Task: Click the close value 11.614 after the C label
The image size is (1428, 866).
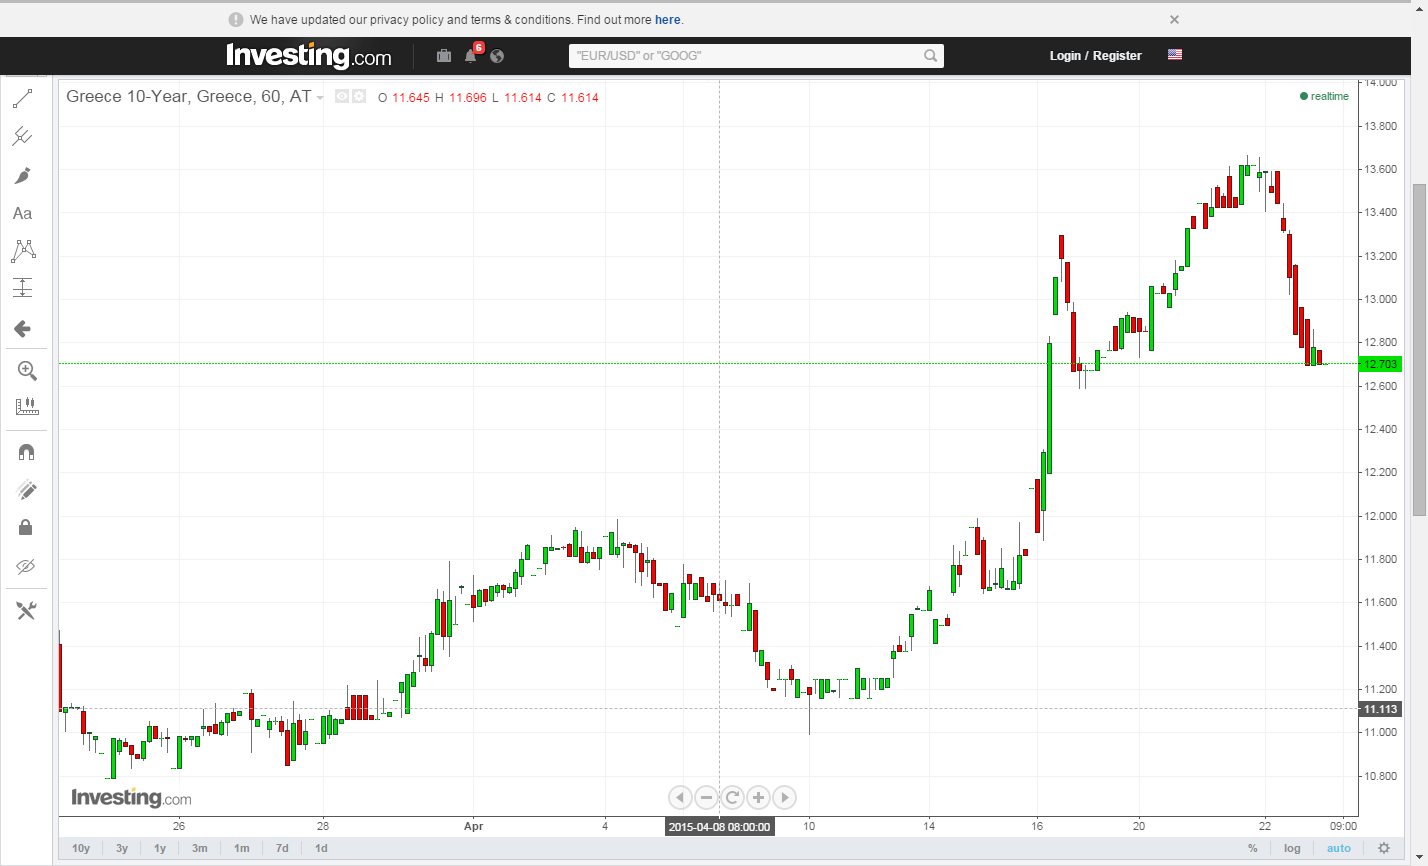Action: [580, 97]
